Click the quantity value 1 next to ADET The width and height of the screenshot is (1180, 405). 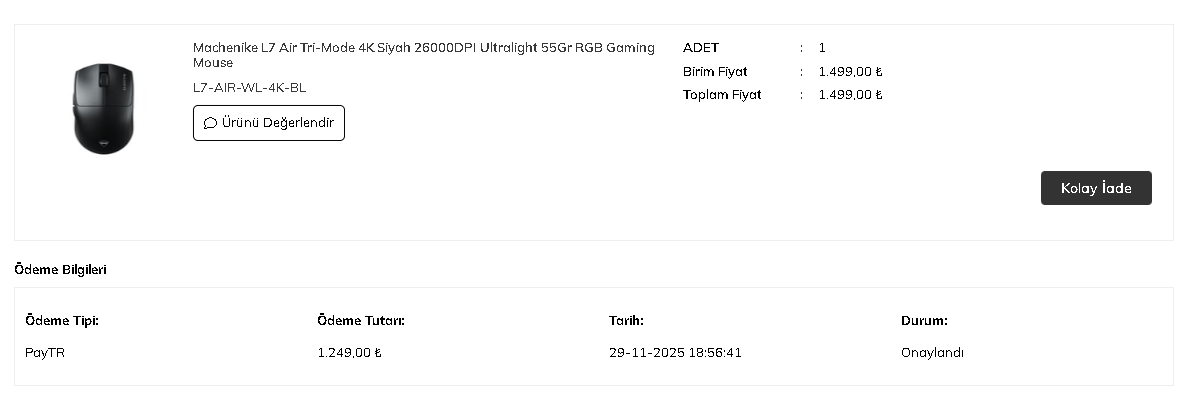[x=822, y=48]
